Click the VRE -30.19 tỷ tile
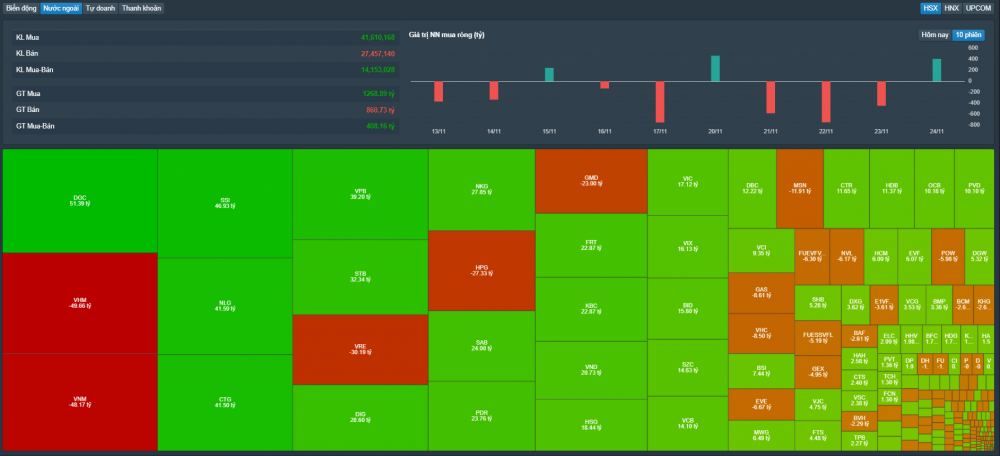The width and height of the screenshot is (1000, 456). tap(360, 349)
